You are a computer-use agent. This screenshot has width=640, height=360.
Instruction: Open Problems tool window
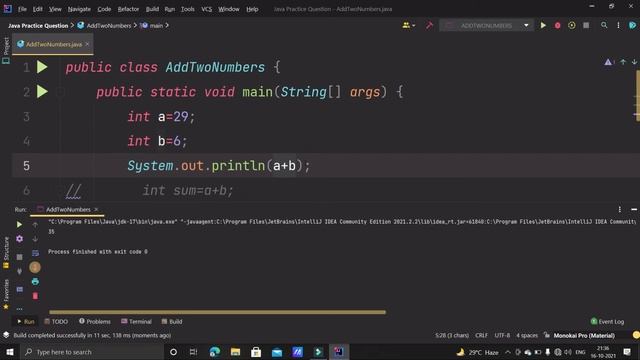tap(95, 322)
